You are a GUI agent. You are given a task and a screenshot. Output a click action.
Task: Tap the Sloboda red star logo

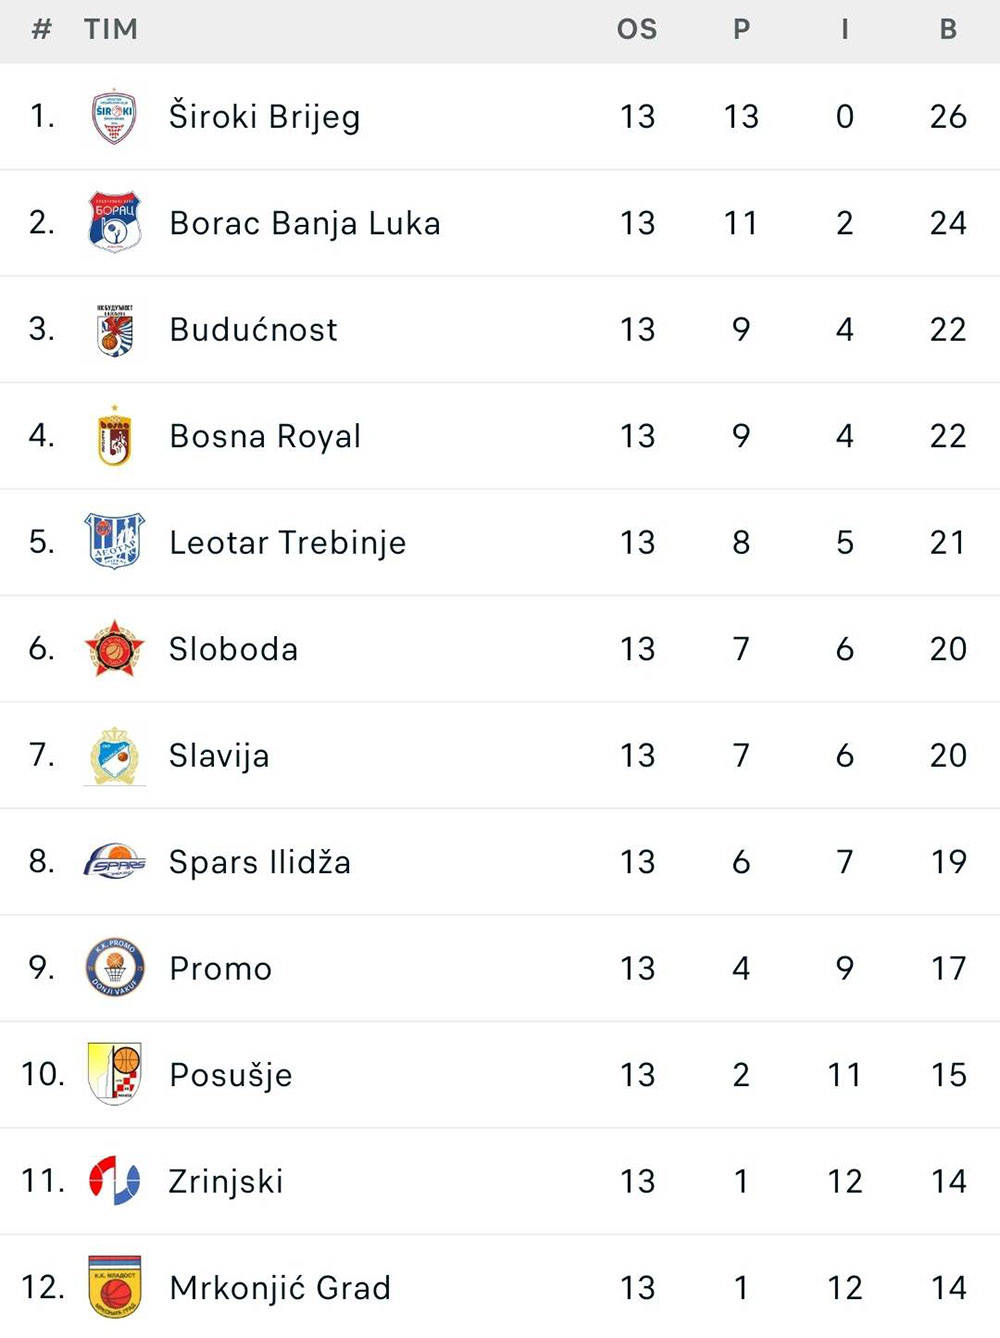point(114,648)
